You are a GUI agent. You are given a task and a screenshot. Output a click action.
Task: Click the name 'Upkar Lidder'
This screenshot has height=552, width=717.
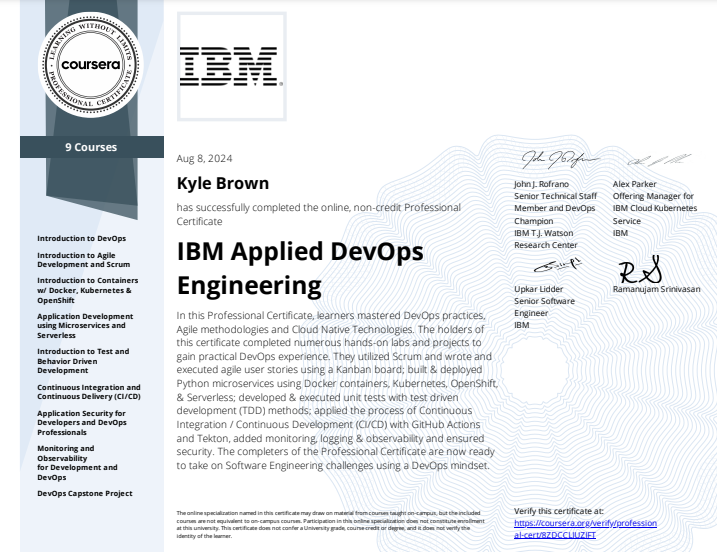point(538,289)
